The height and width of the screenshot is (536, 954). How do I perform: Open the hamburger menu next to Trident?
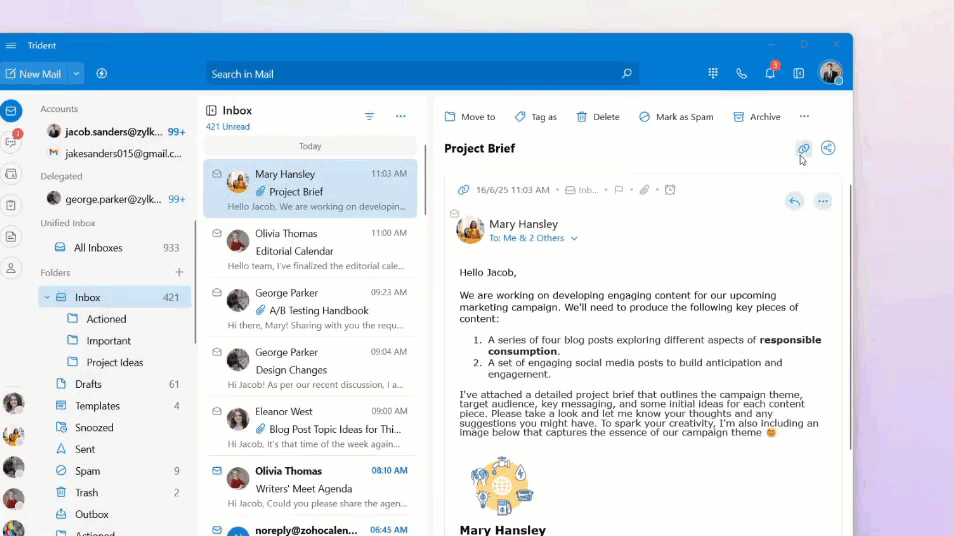pyautogui.click(x=11, y=46)
